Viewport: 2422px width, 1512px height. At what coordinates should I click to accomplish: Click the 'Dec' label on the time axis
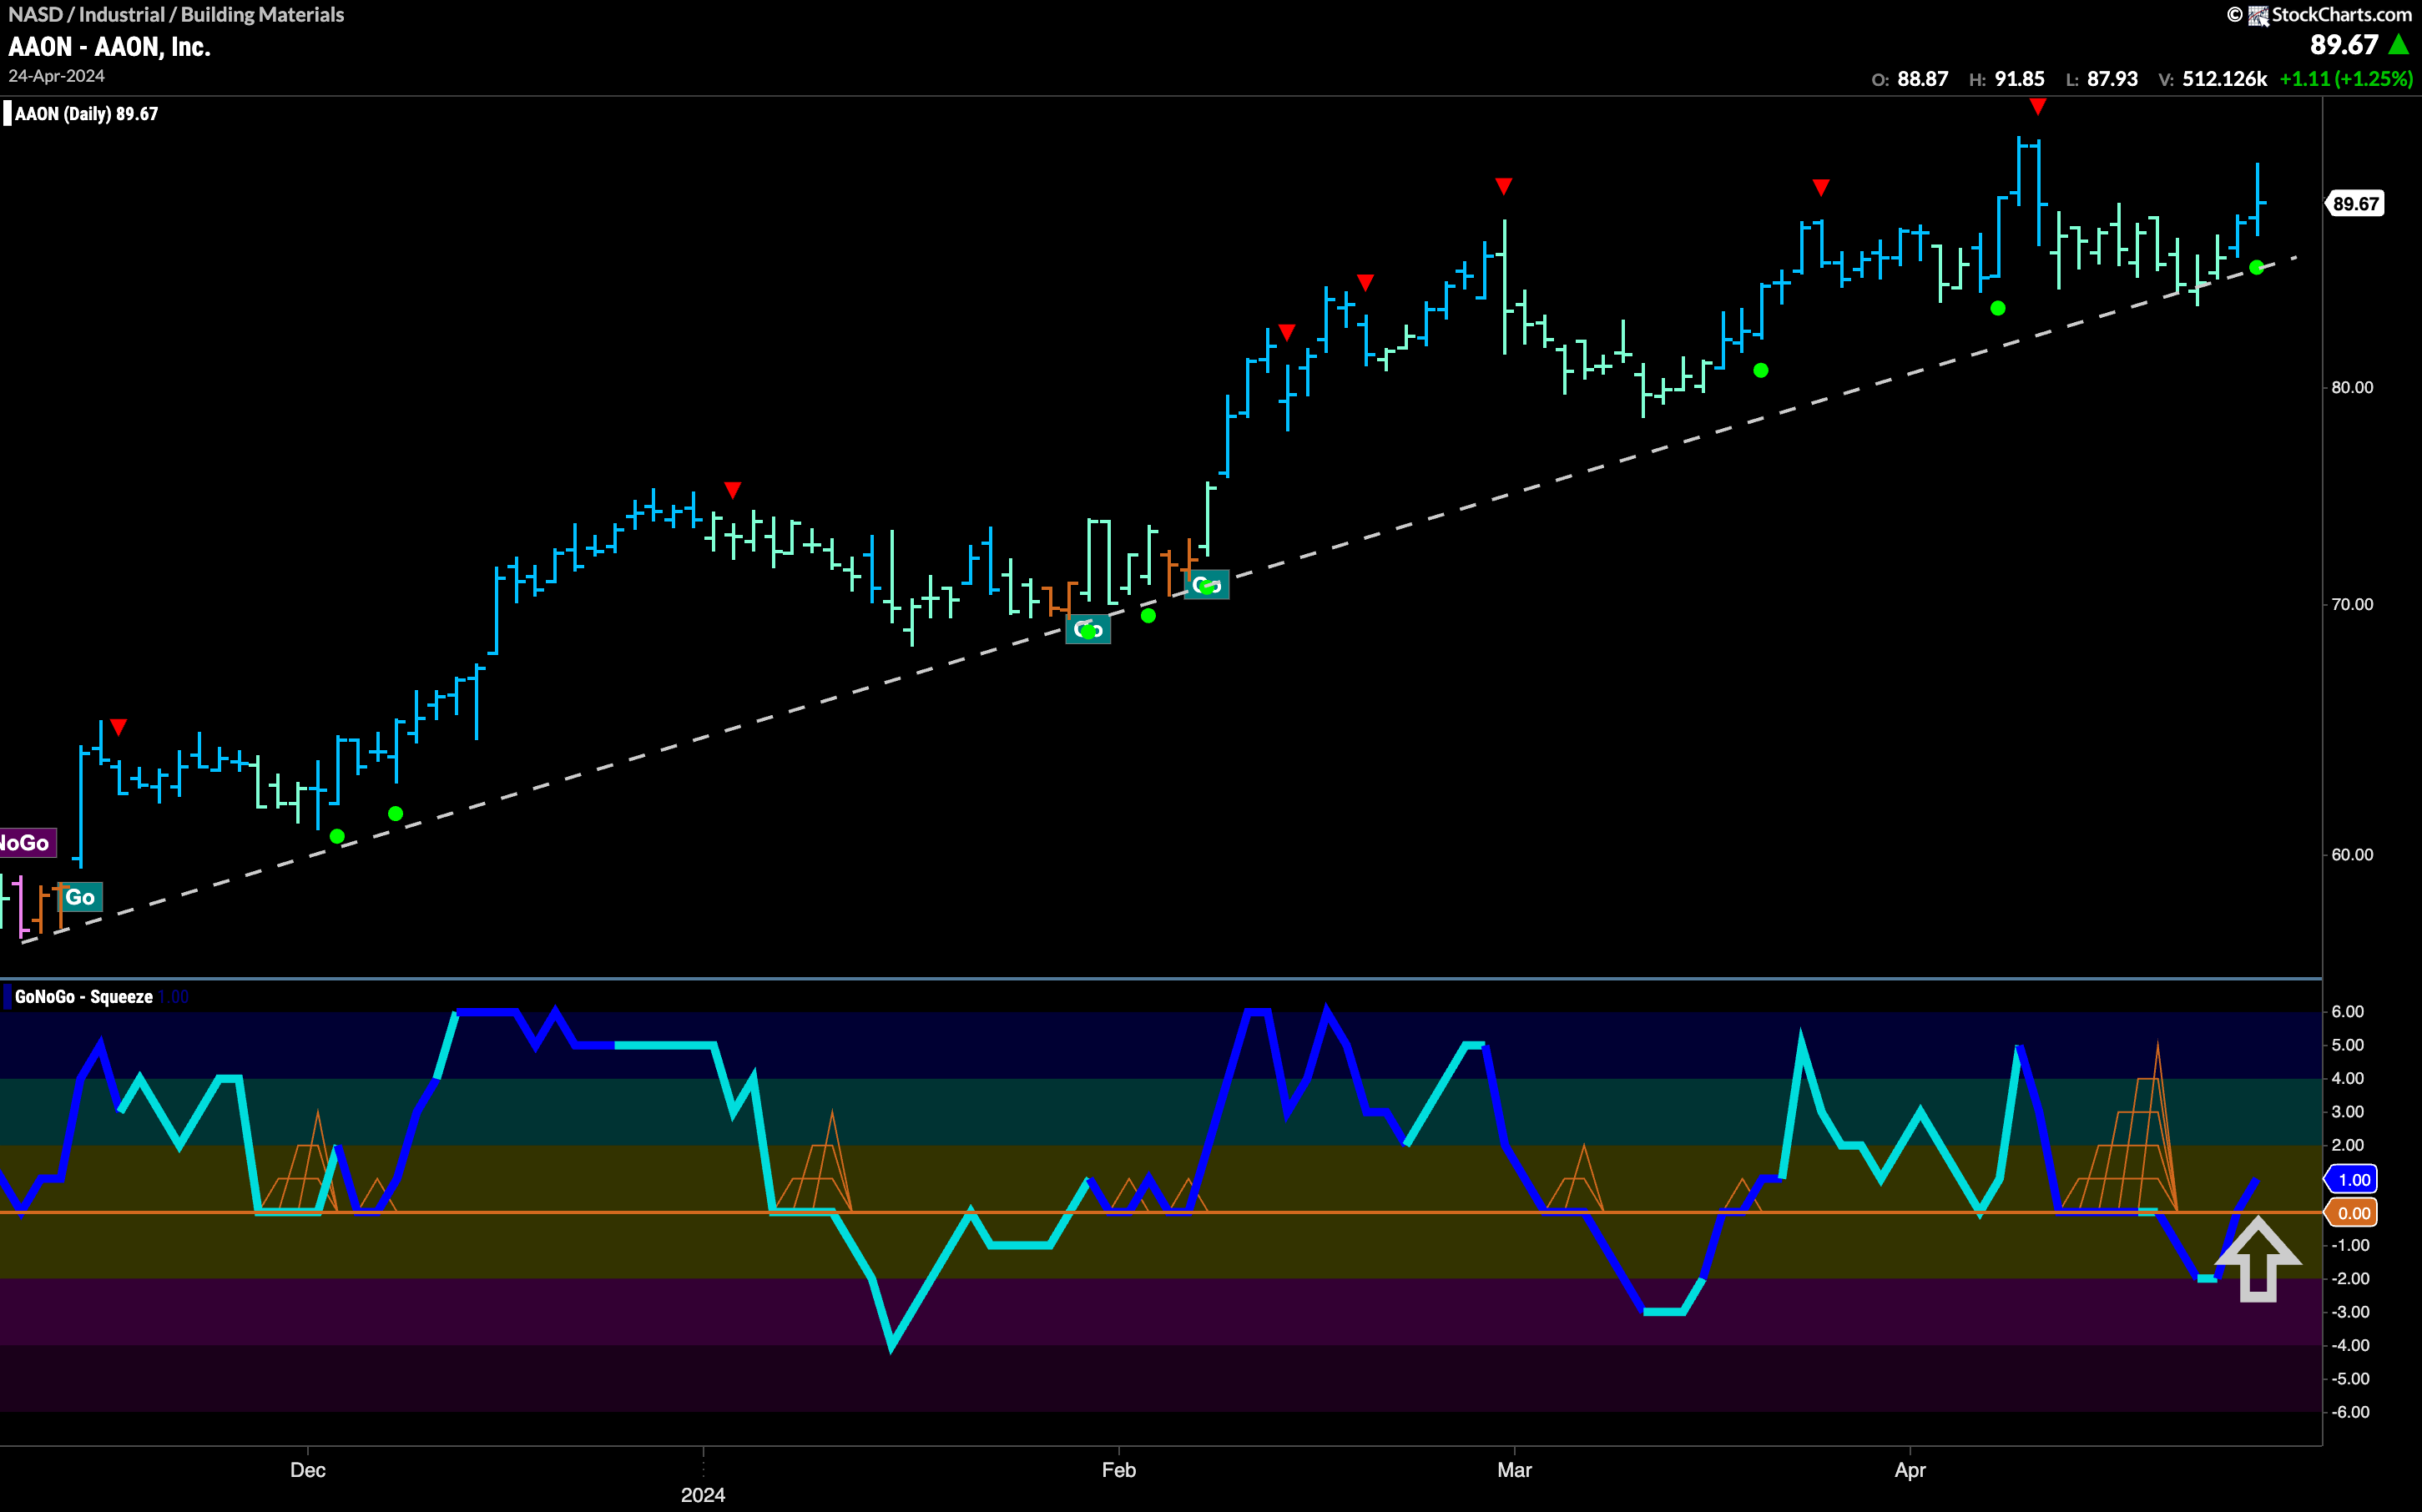[308, 1470]
